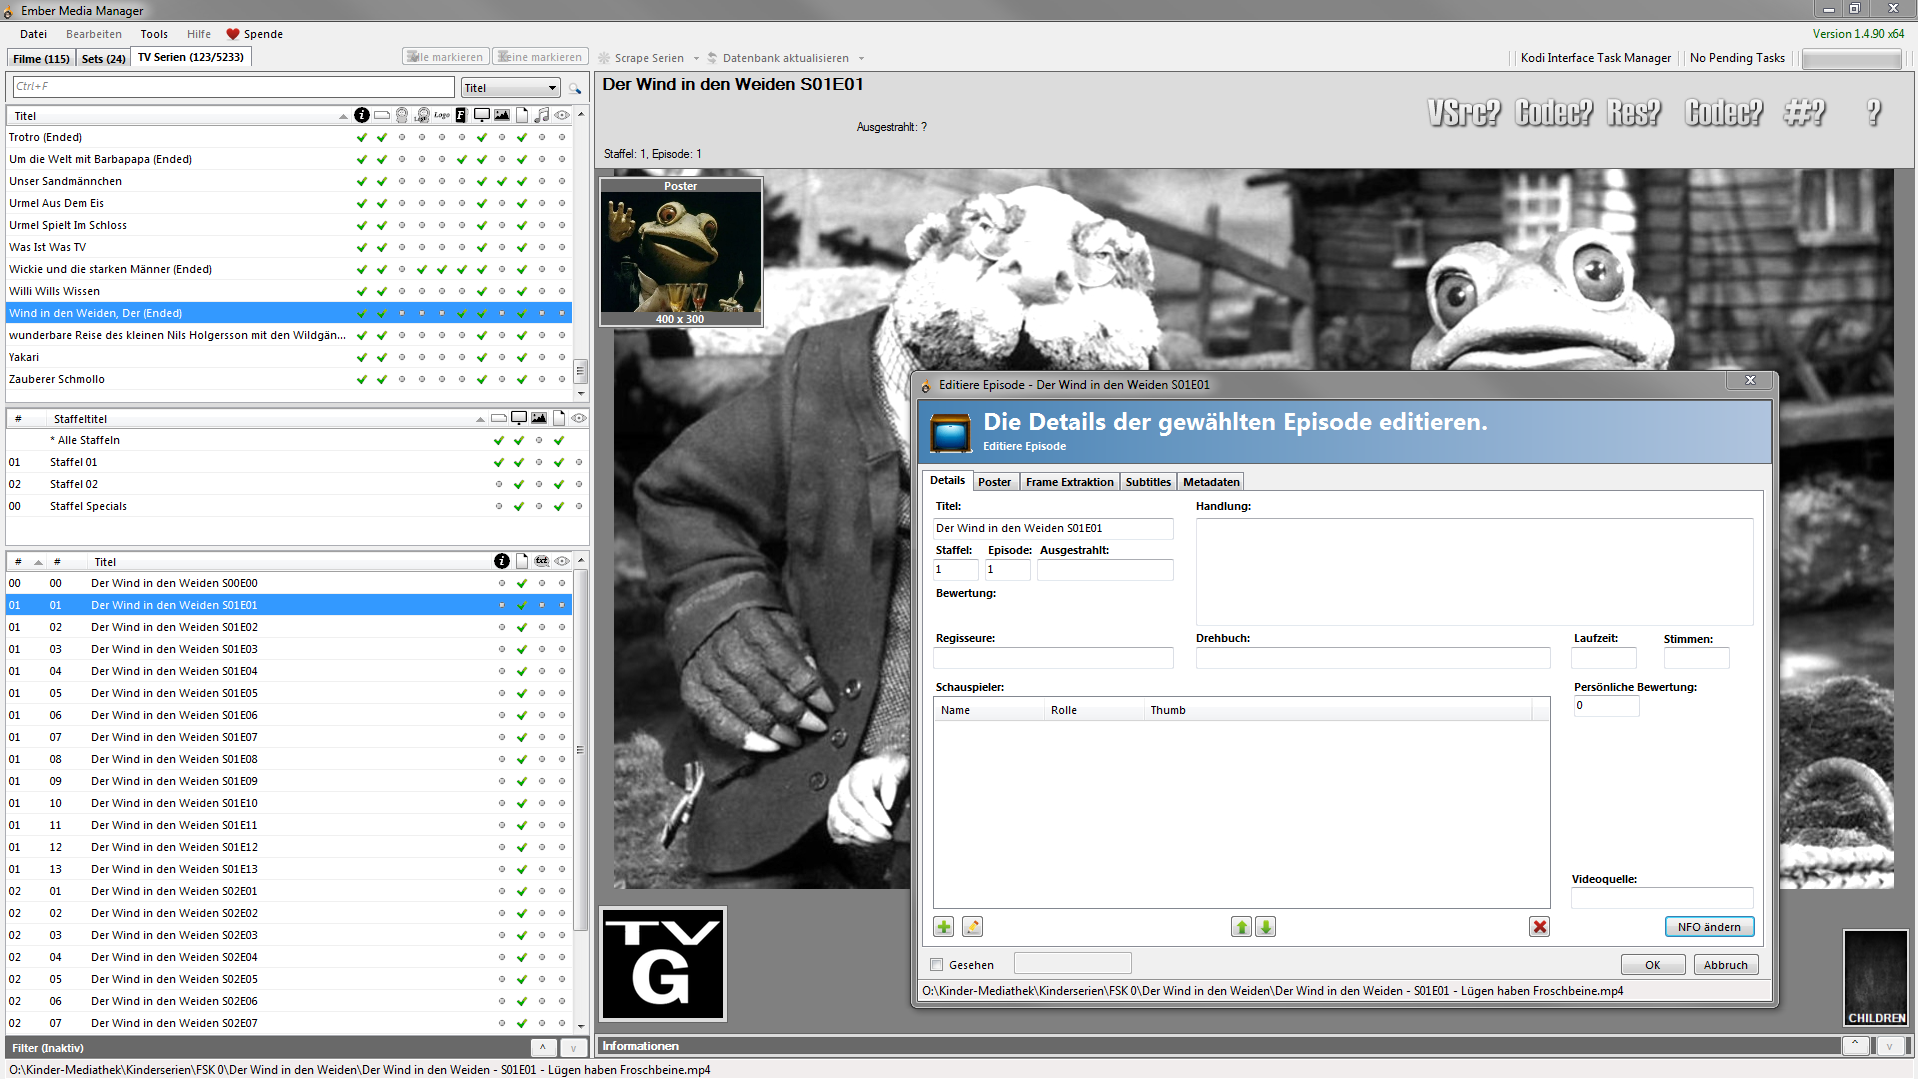
Task: Open Kodi Interface Task Manager
Action: pos(1595,58)
